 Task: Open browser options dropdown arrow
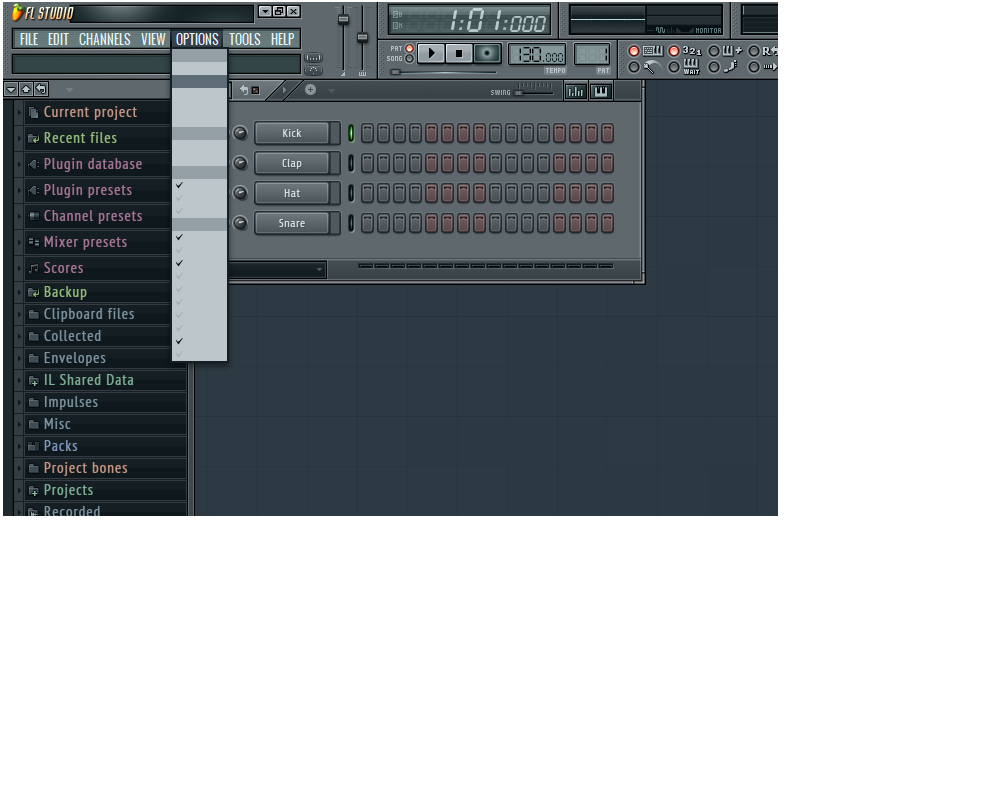pos(11,90)
